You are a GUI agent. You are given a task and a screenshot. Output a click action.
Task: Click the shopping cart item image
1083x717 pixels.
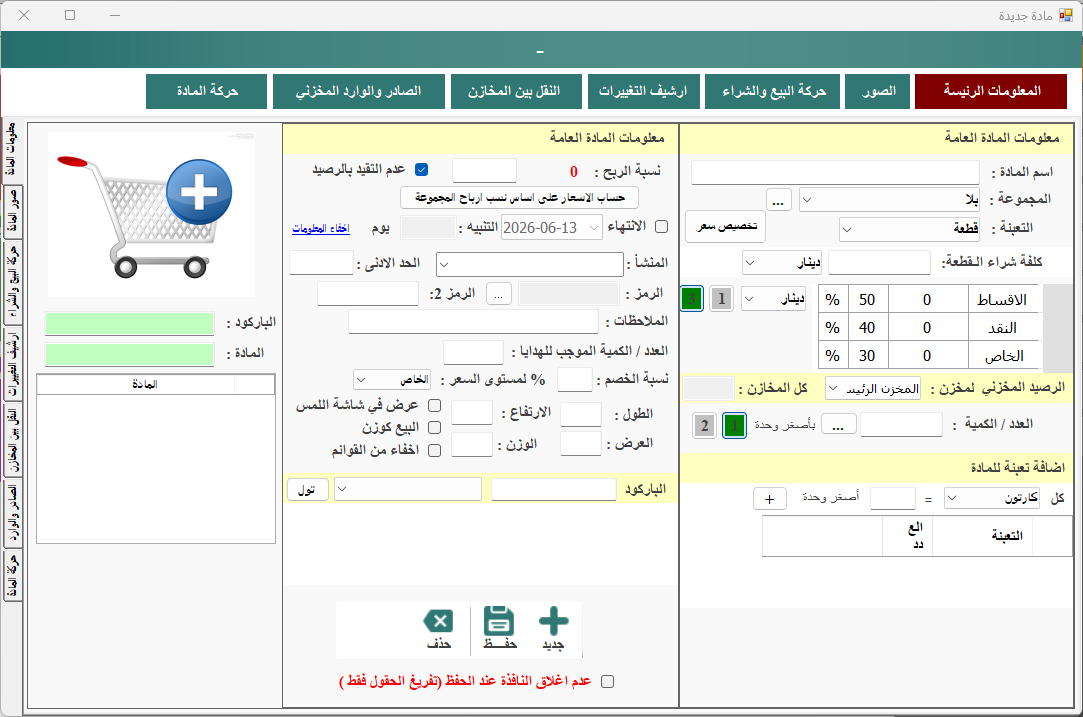coord(151,215)
